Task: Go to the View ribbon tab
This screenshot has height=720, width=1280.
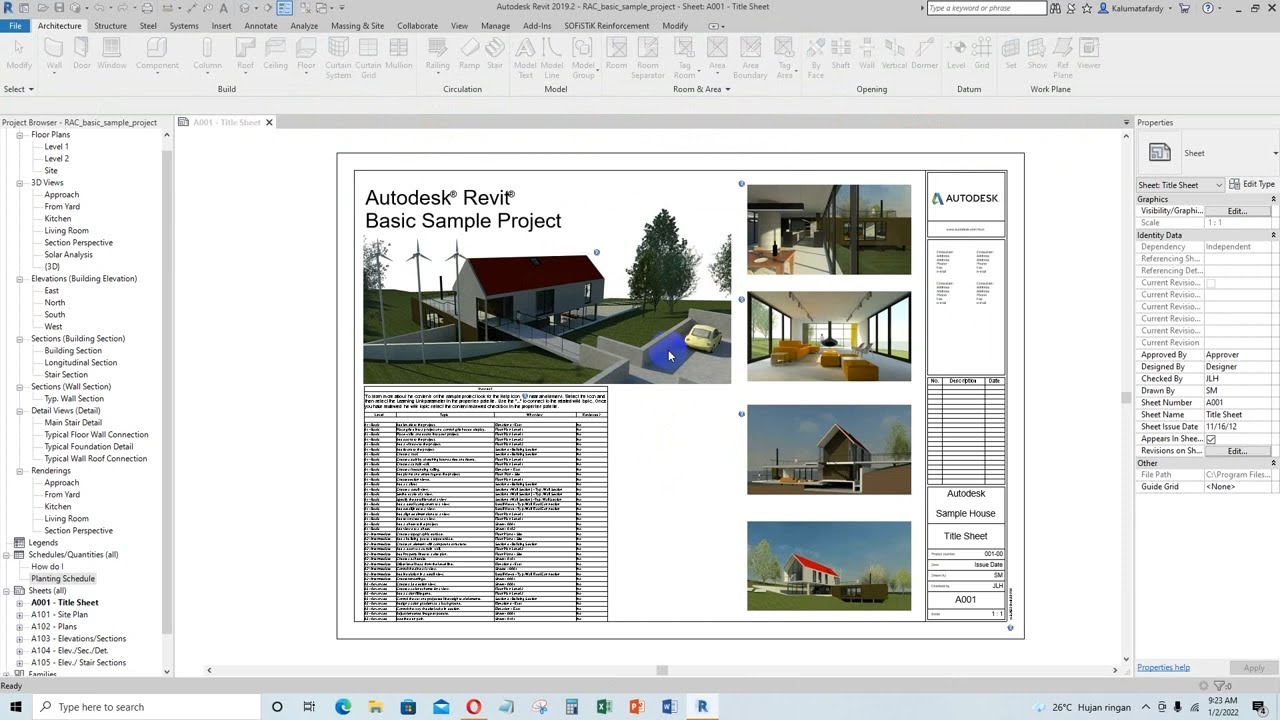Action: 459,26
